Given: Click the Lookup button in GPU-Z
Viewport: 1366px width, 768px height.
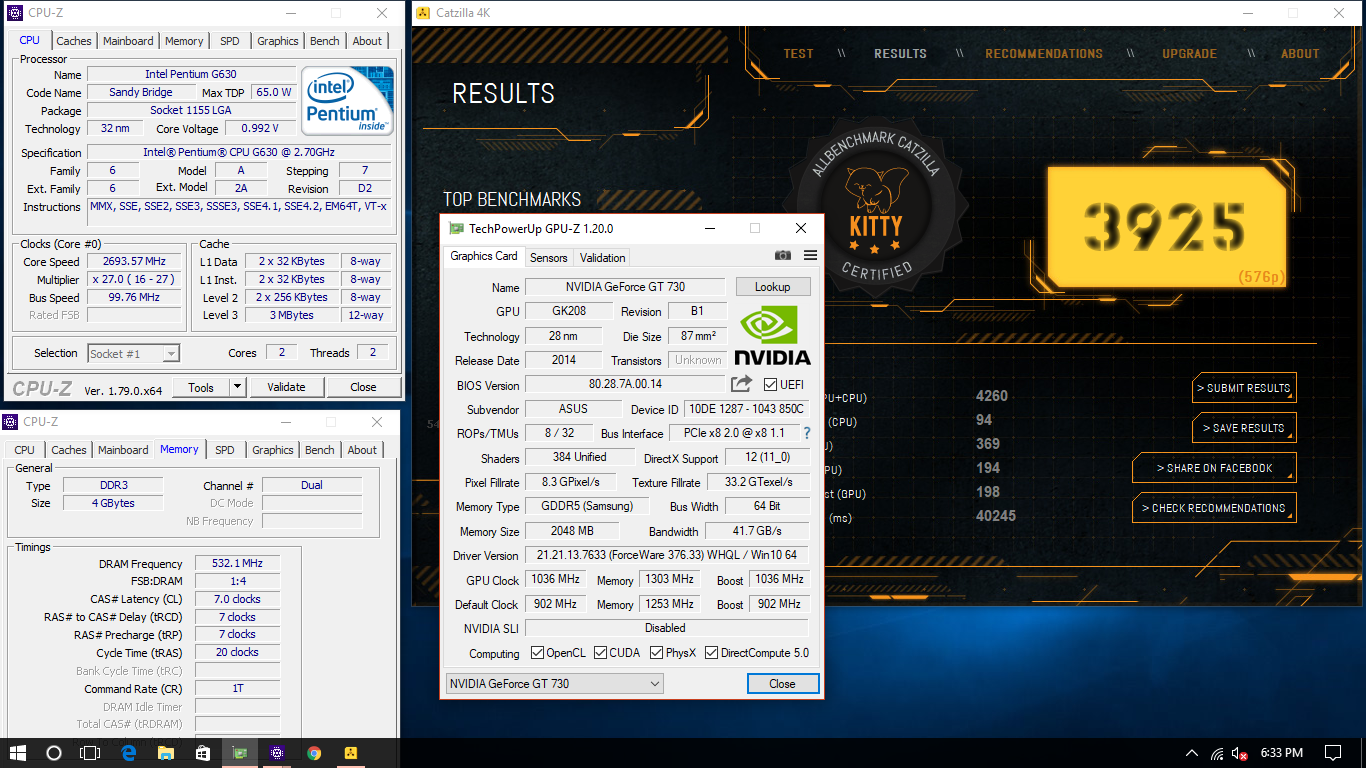Looking at the screenshot, I should click(773, 287).
